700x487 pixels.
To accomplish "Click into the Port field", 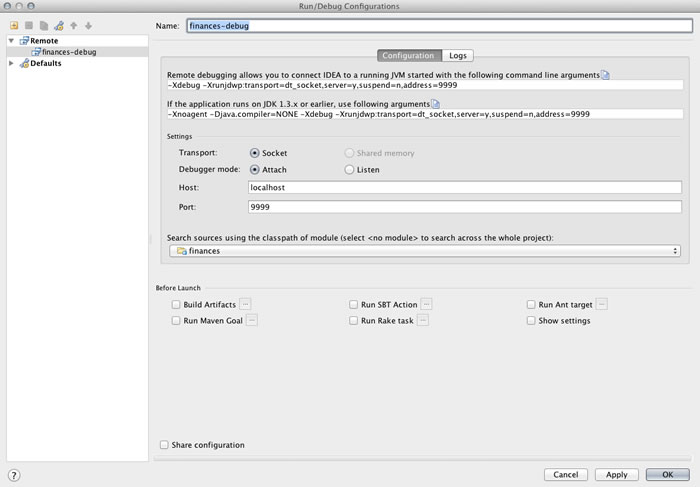I will pos(464,207).
